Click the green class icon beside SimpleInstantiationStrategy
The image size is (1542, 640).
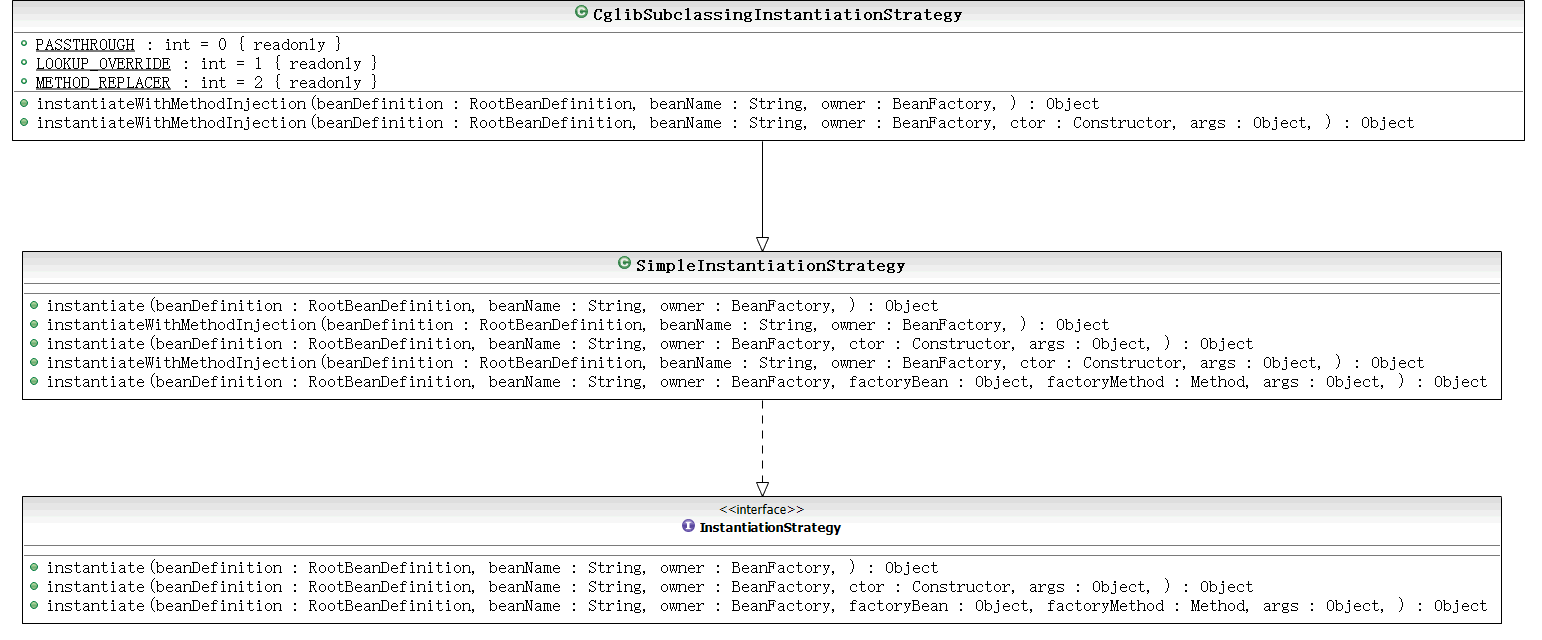coord(625,264)
